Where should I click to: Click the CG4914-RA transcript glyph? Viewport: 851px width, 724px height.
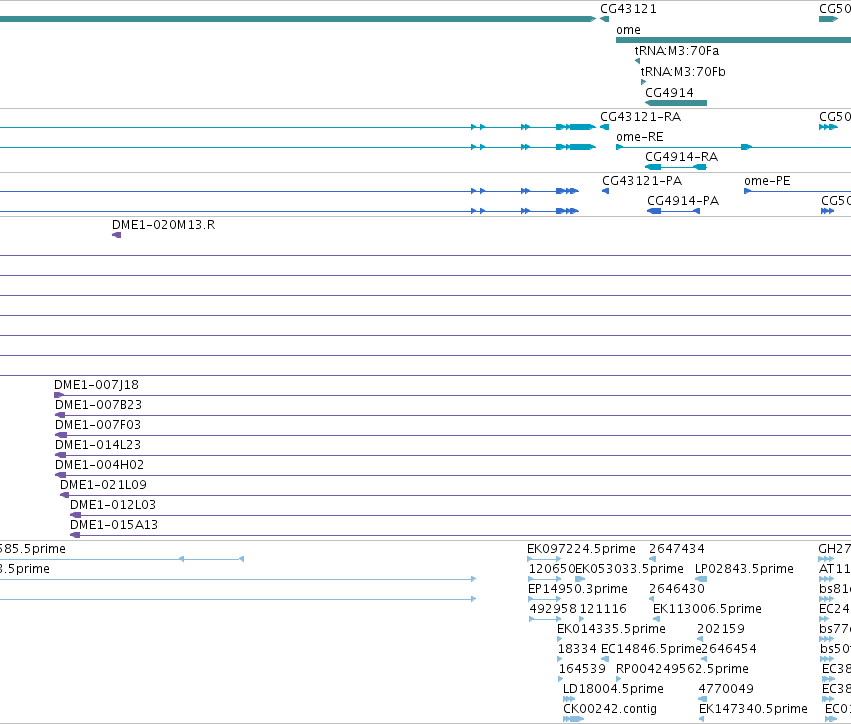click(x=676, y=167)
